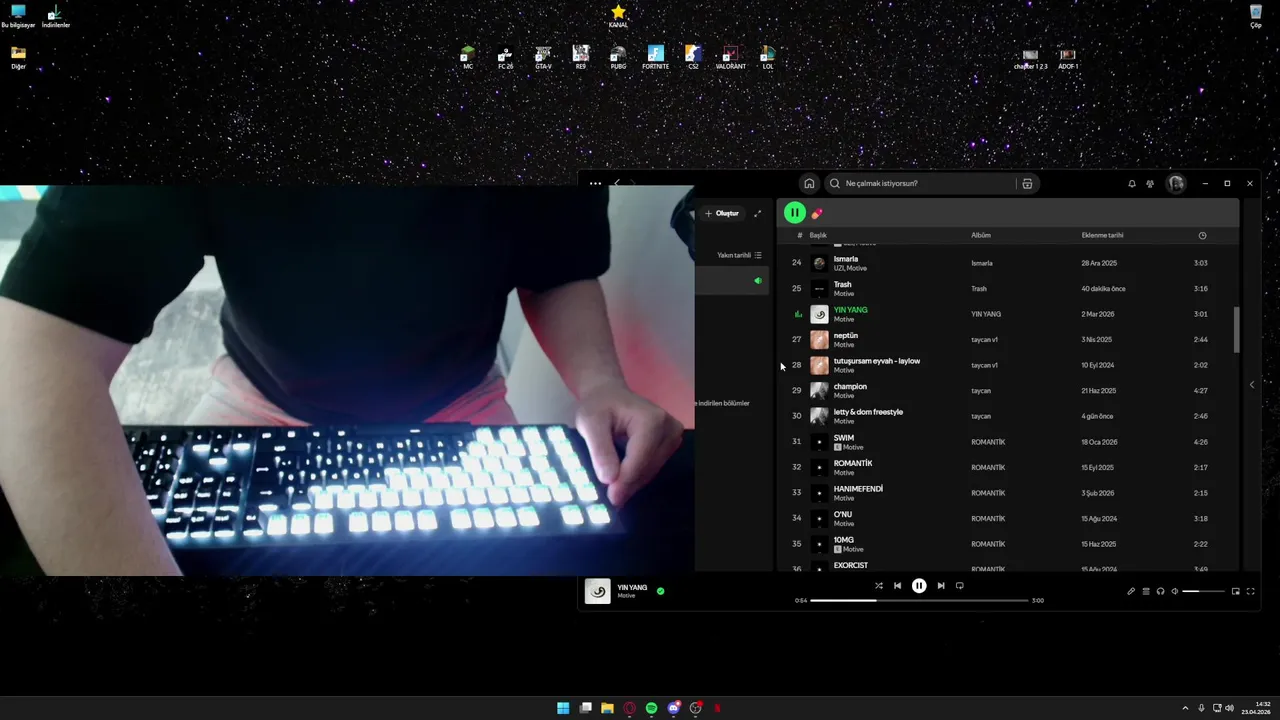Open the Browse icon in the search bar
1280x720 pixels.
[1027, 183]
